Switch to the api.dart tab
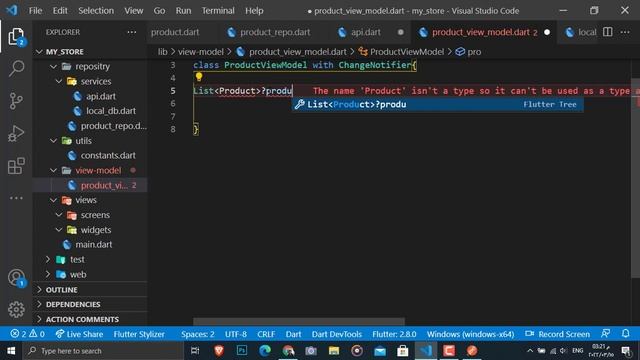This screenshot has height=360, width=640. tap(366, 32)
